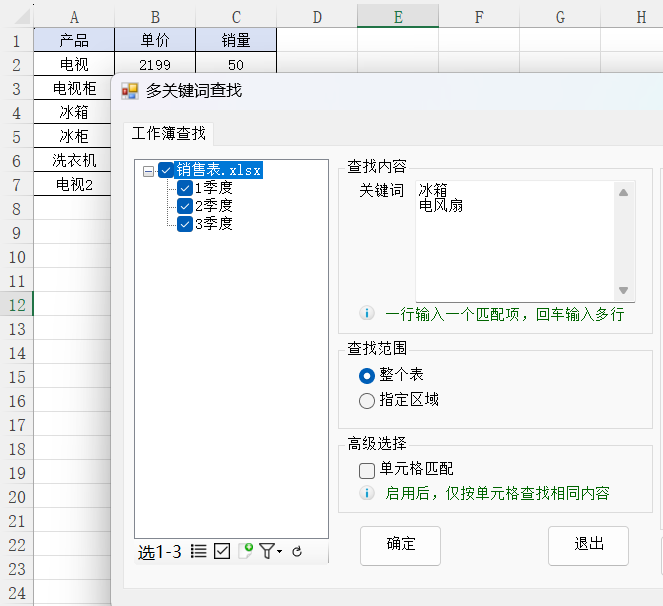
Task: Select the 指定区域 radio button
Action: click(x=367, y=400)
